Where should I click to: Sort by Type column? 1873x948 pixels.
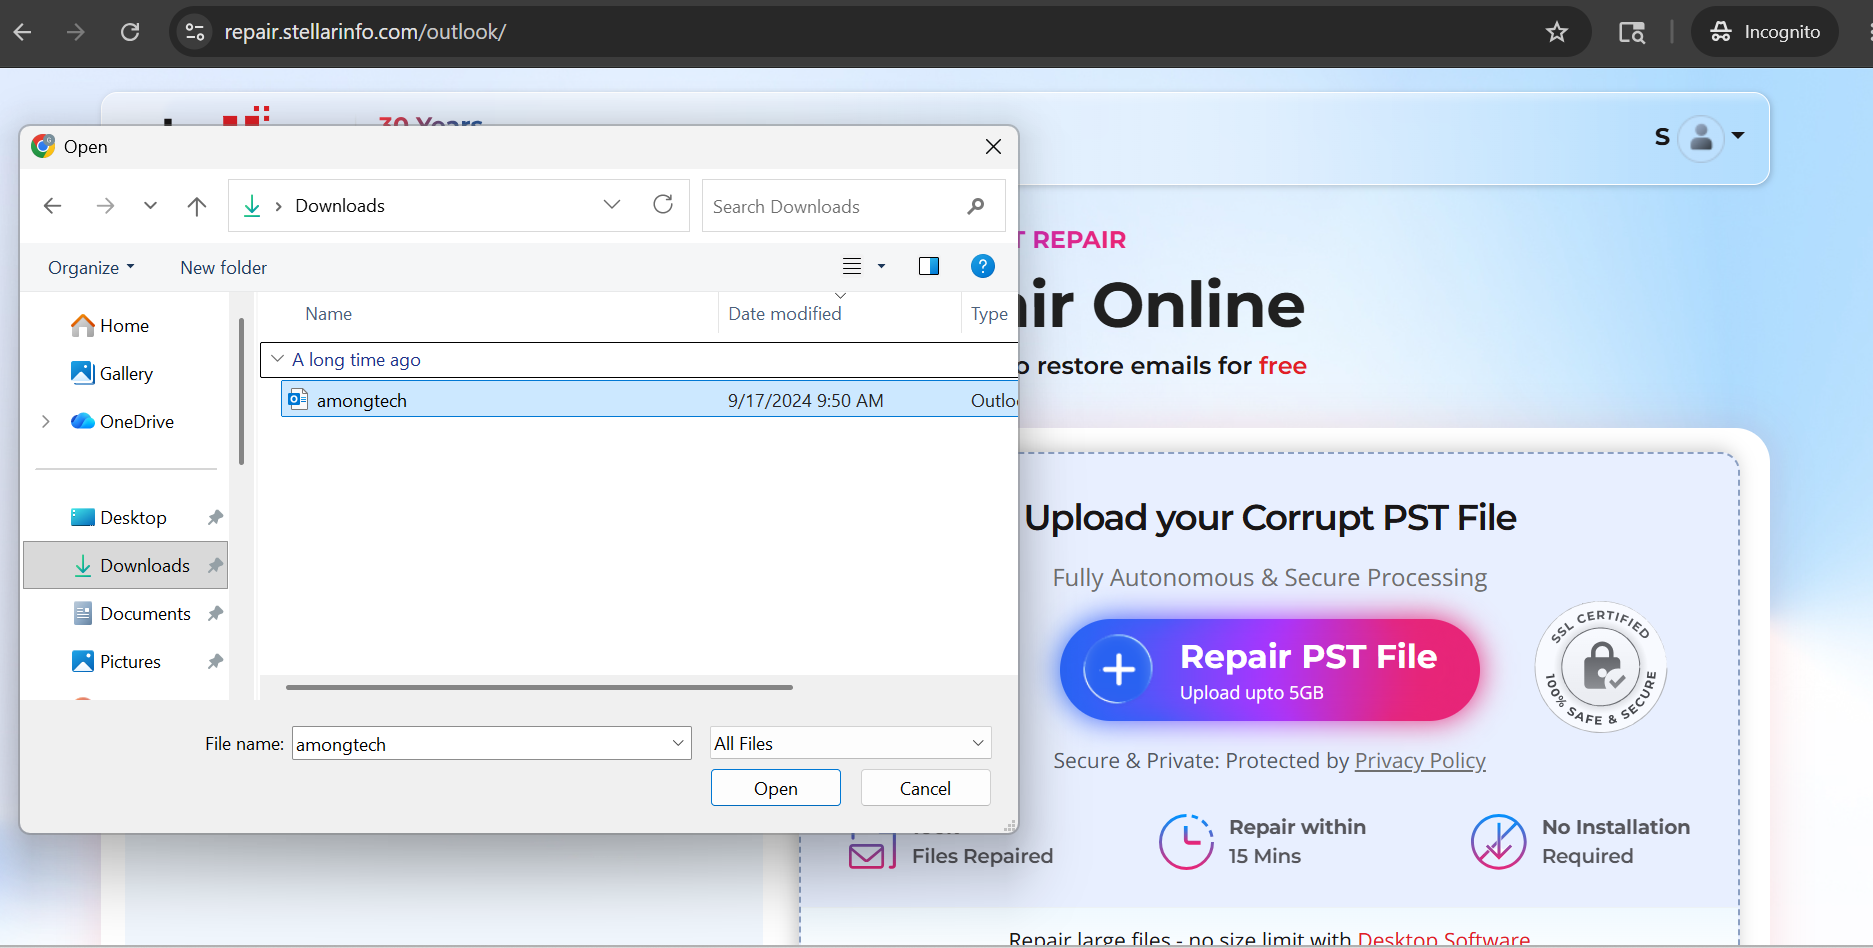(989, 314)
